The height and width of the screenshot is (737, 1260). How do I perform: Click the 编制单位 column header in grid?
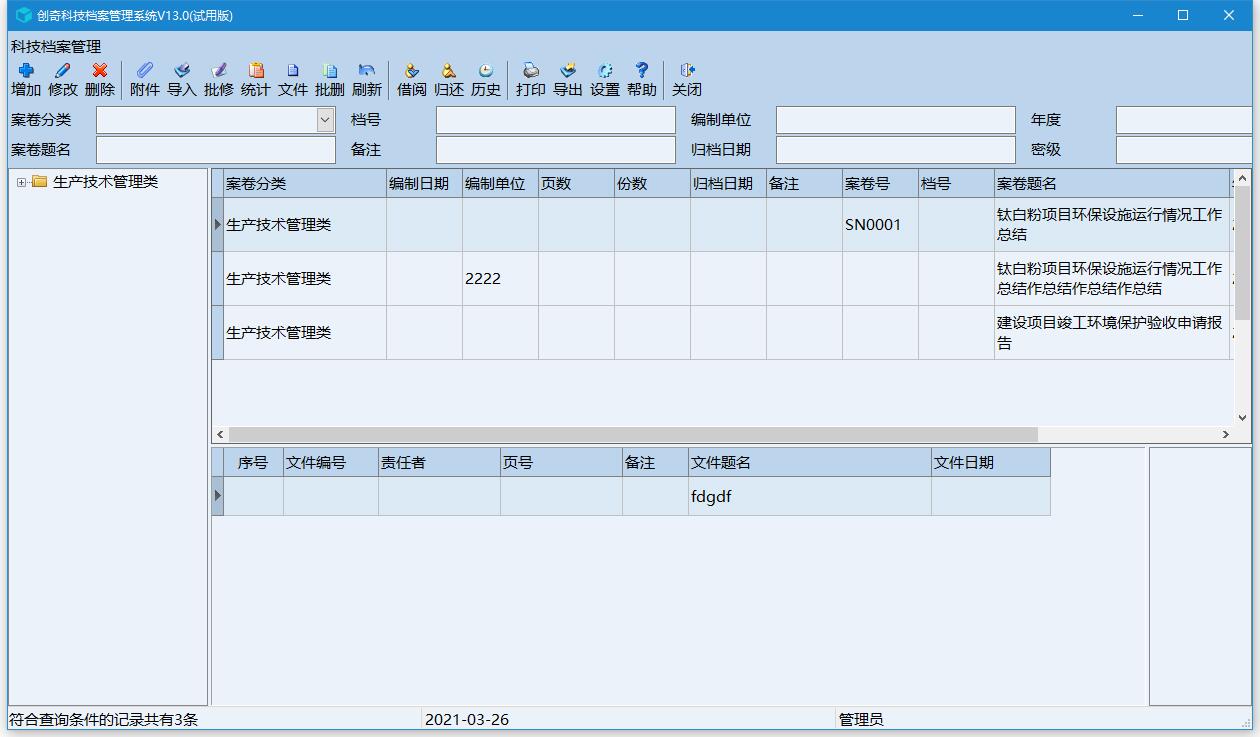[x=501, y=184]
